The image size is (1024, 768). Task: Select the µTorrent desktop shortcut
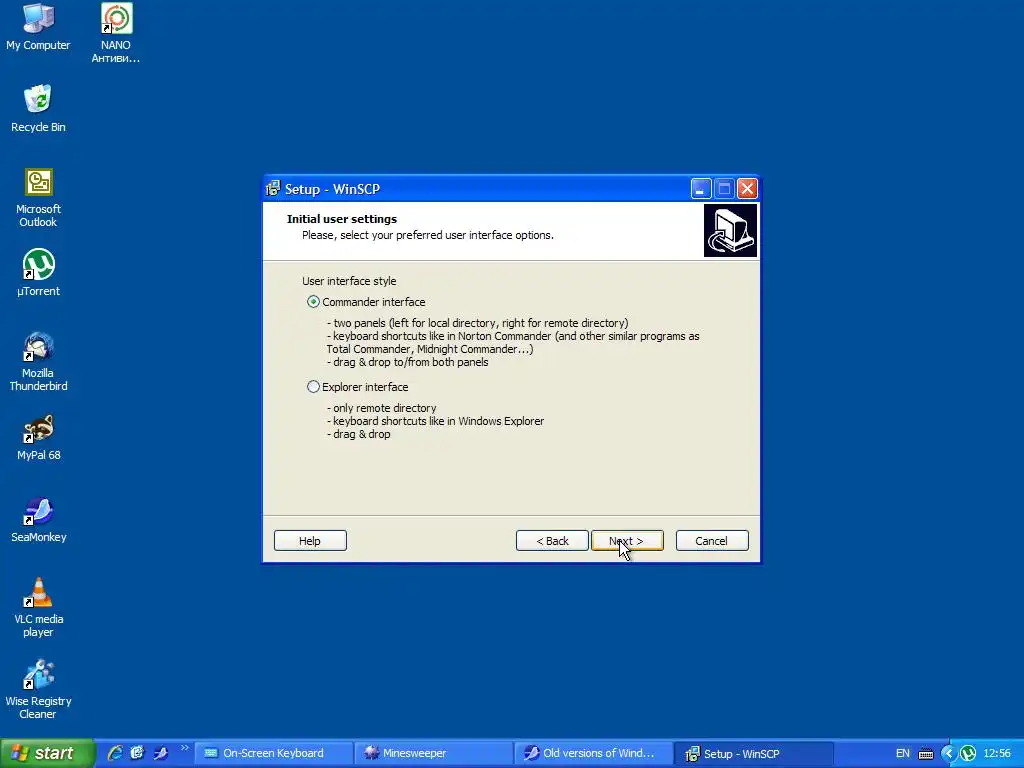tap(38, 273)
